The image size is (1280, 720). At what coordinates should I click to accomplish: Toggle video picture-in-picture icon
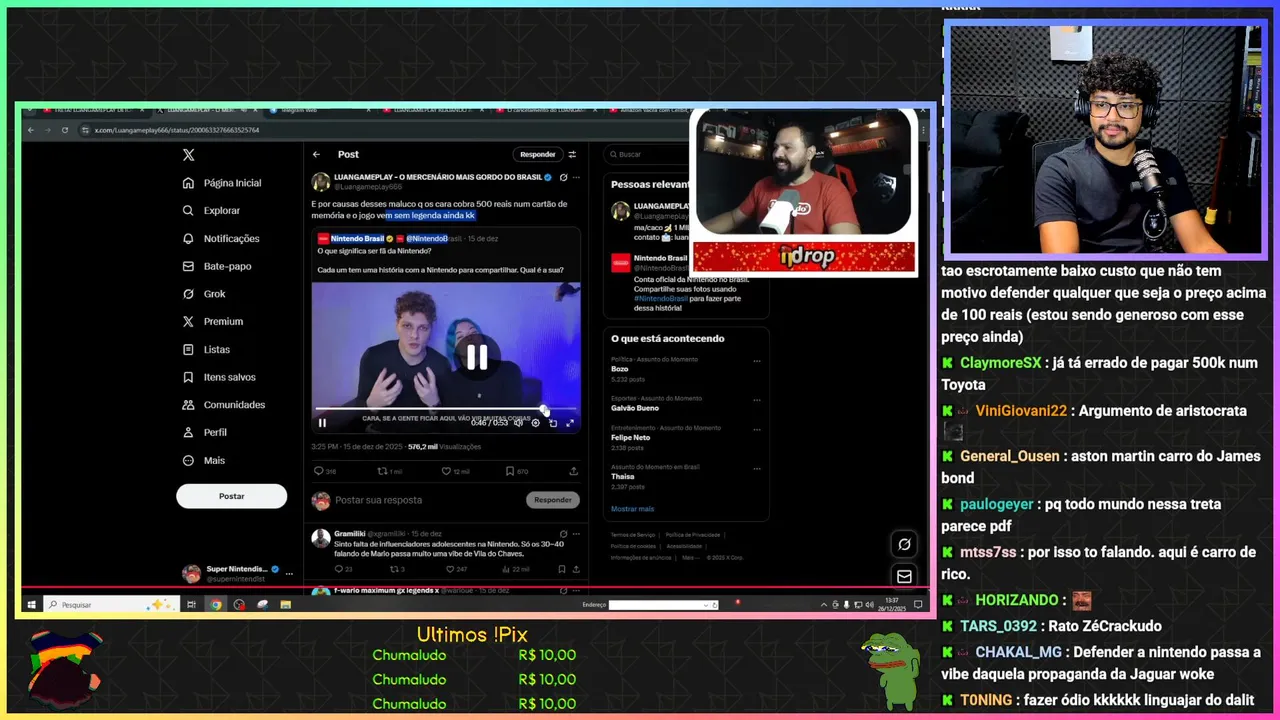tap(553, 423)
